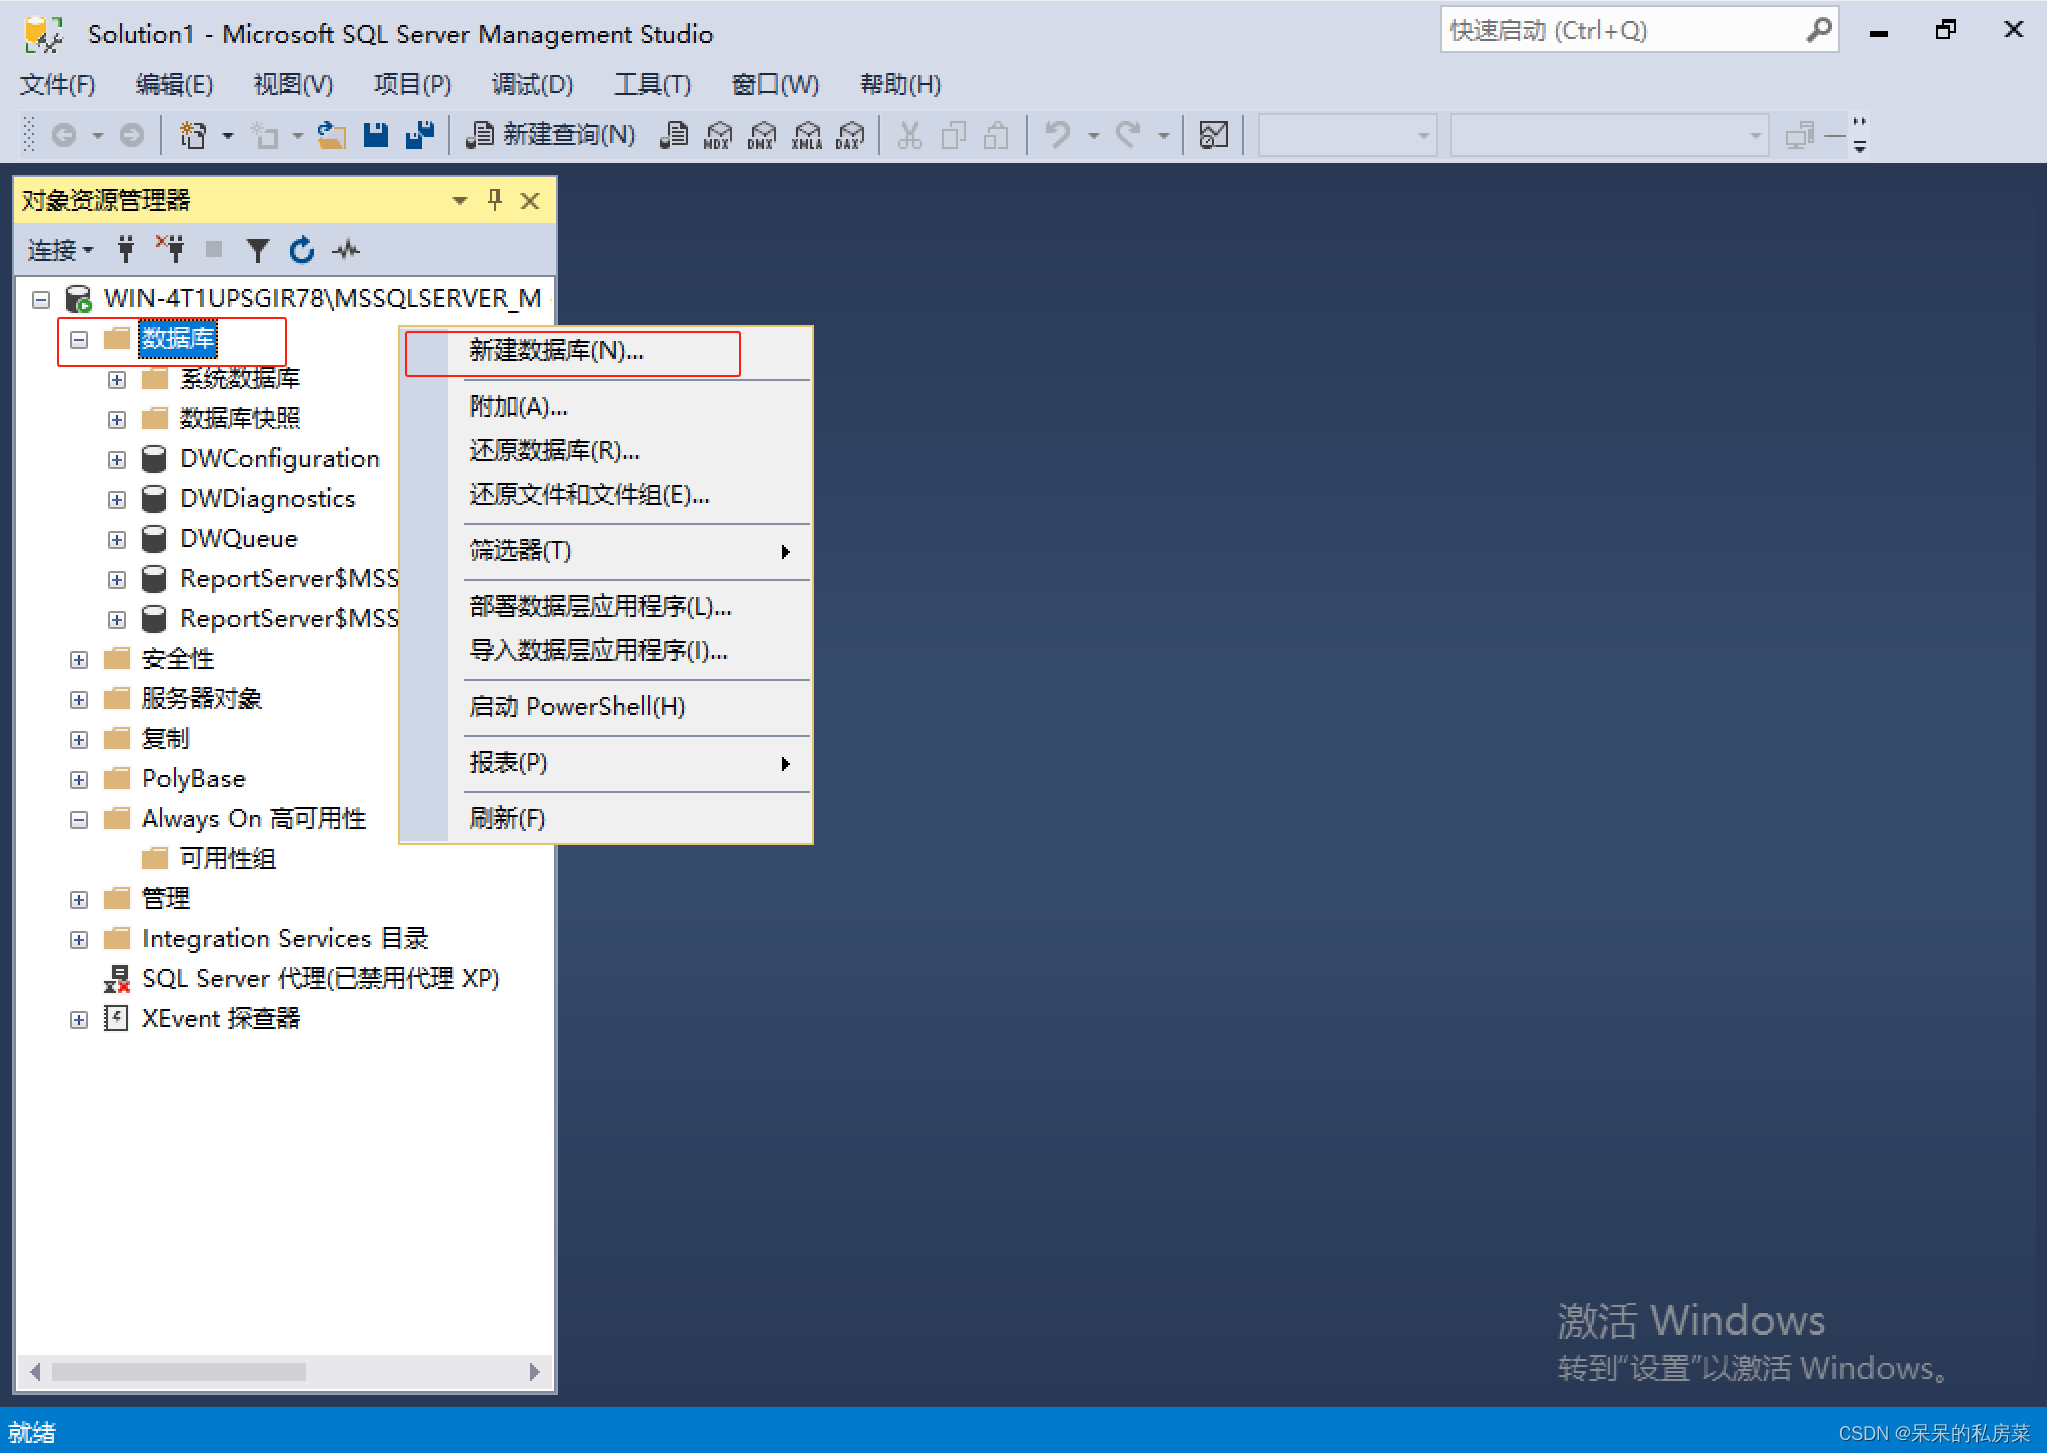Click the Disconnect plug icon in Object Explorer
This screenshot has width=2047, height=1453.
[170, 249]
